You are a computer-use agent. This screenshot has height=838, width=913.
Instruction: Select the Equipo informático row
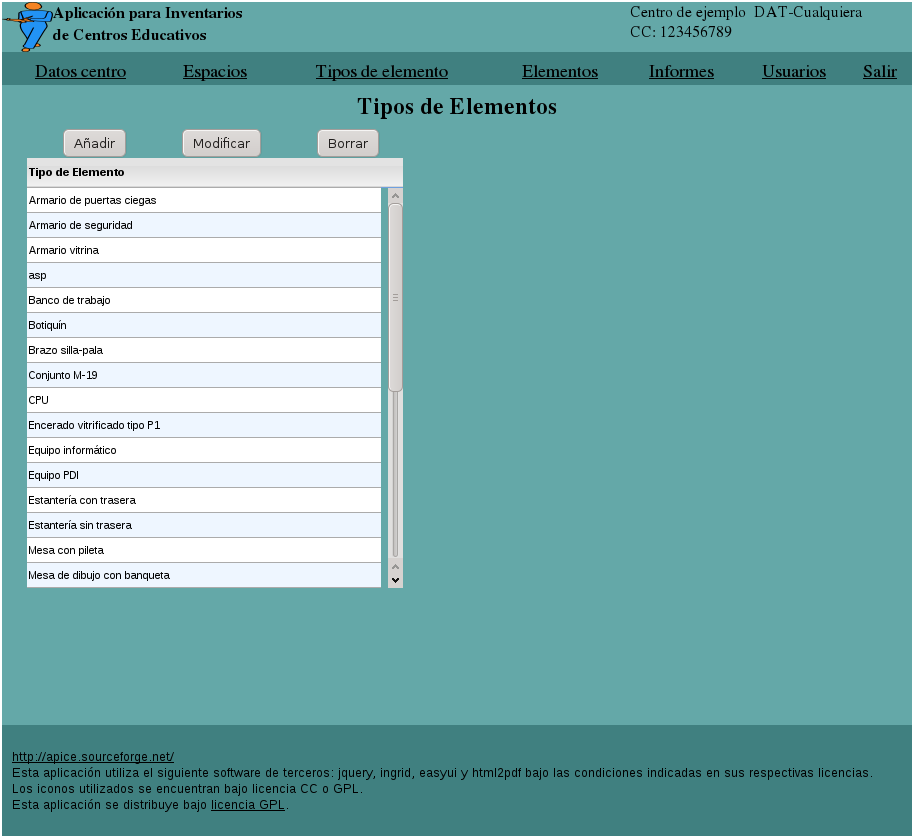pyautogui.click(x=204, y=451)
